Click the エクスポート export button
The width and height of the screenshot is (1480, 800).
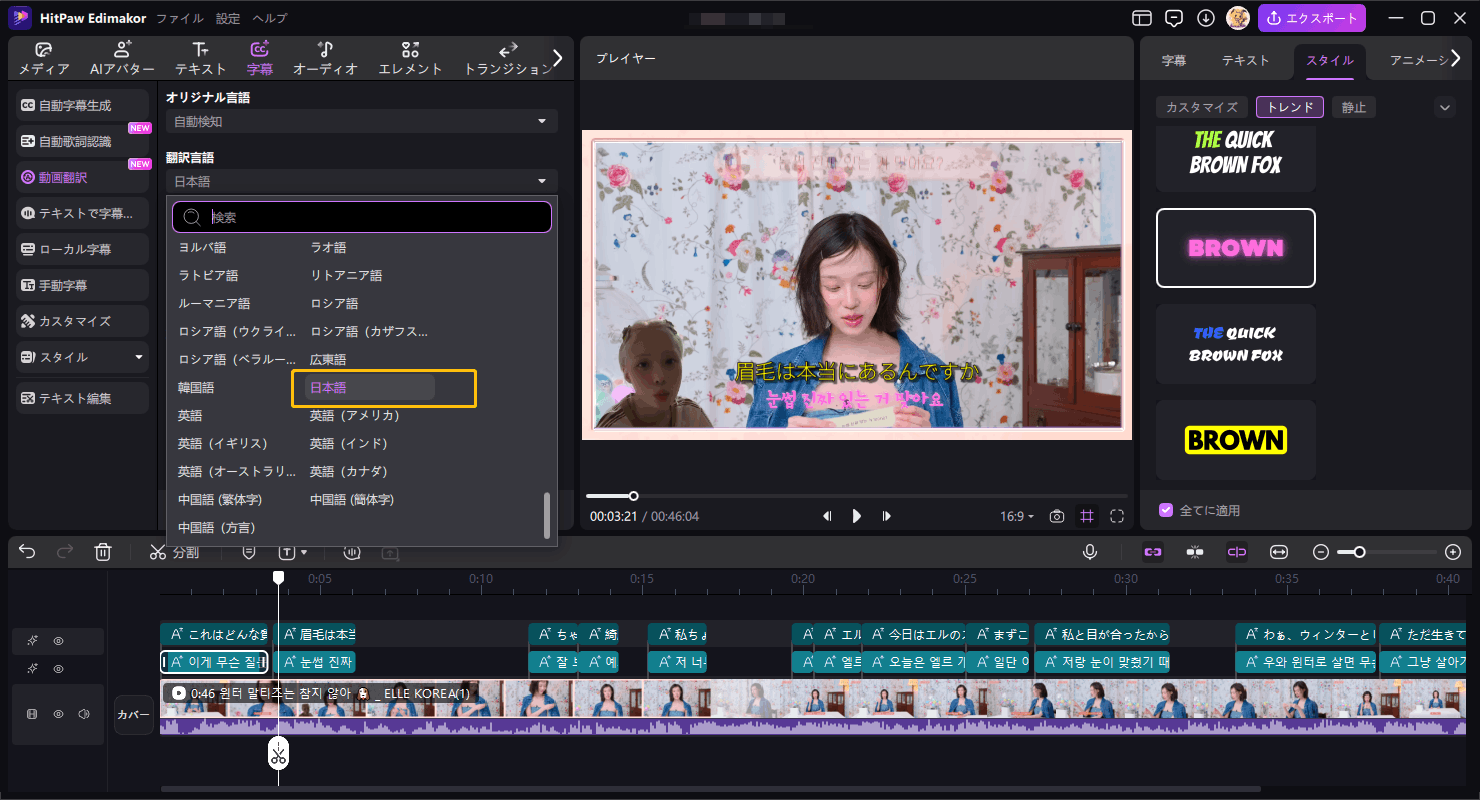coord(1311,17)
